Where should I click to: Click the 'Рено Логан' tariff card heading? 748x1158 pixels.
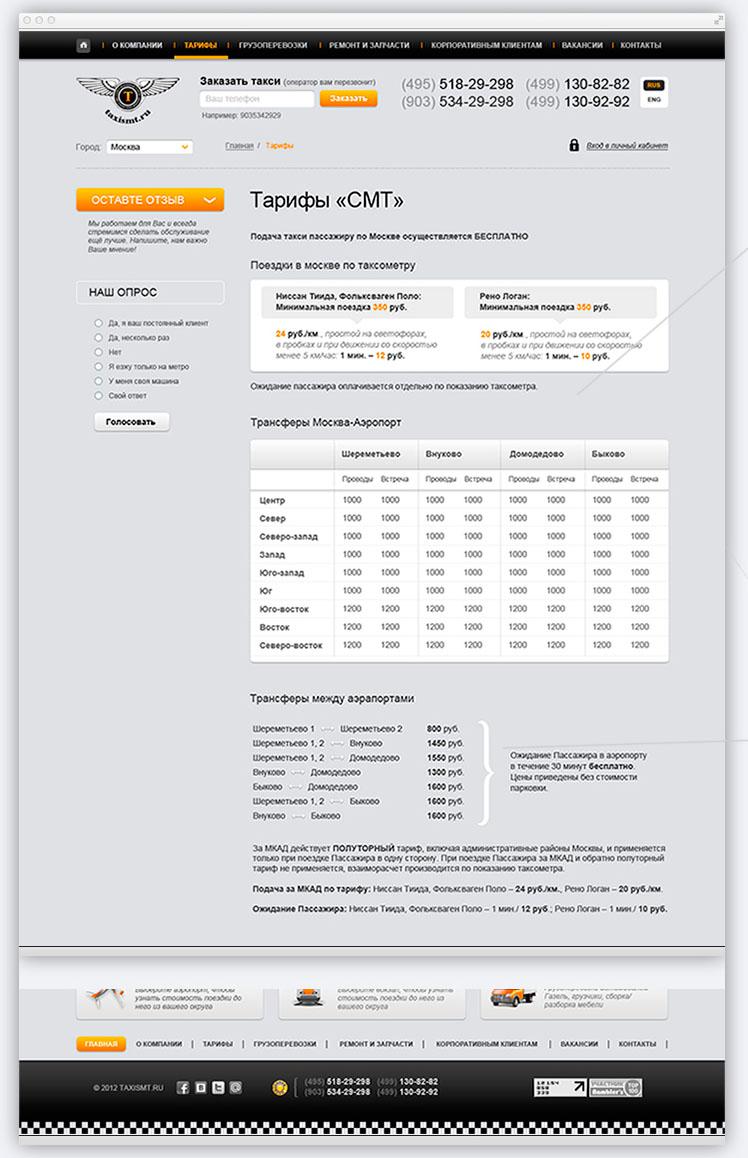pos(505,295)
